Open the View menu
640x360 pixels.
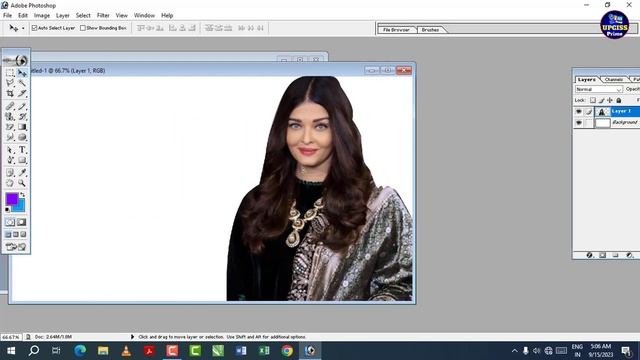(x=122, y=16)
